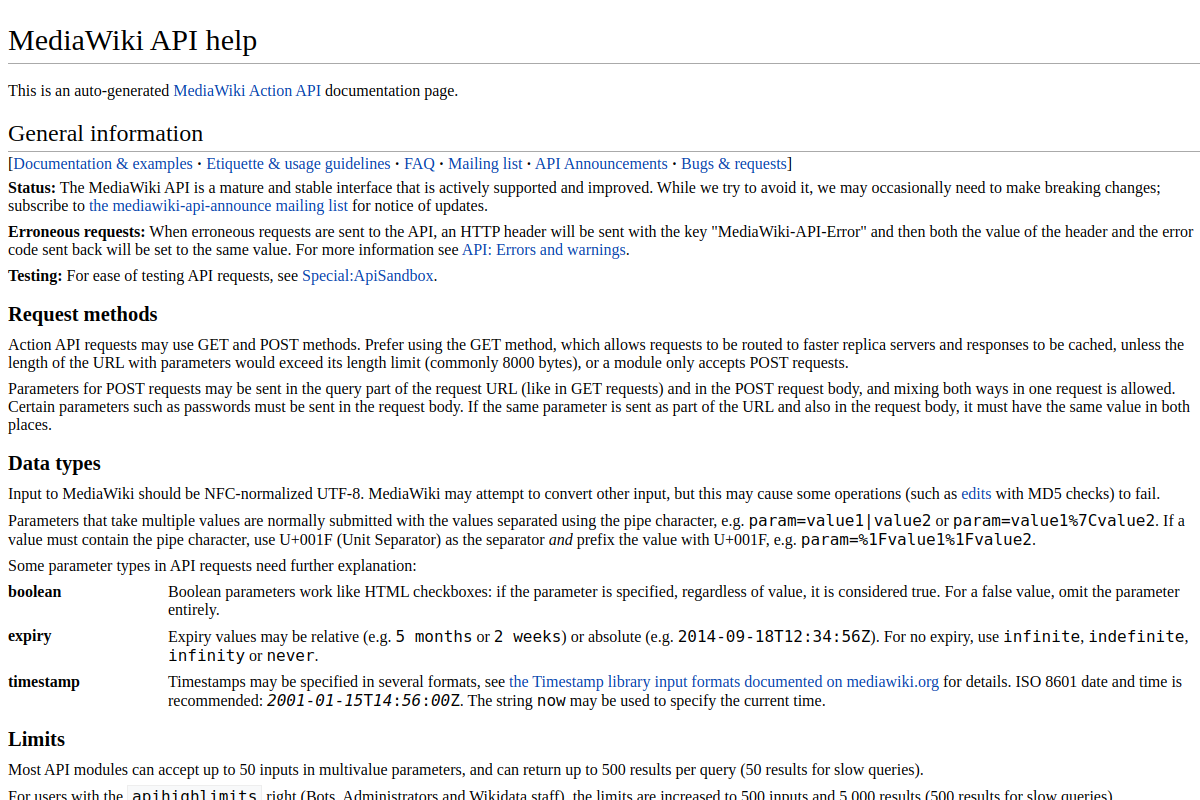This screenshot has height=800, width=1200.
Task: Click the code word now in timestamp description
Action: click(x=552, y=700)
